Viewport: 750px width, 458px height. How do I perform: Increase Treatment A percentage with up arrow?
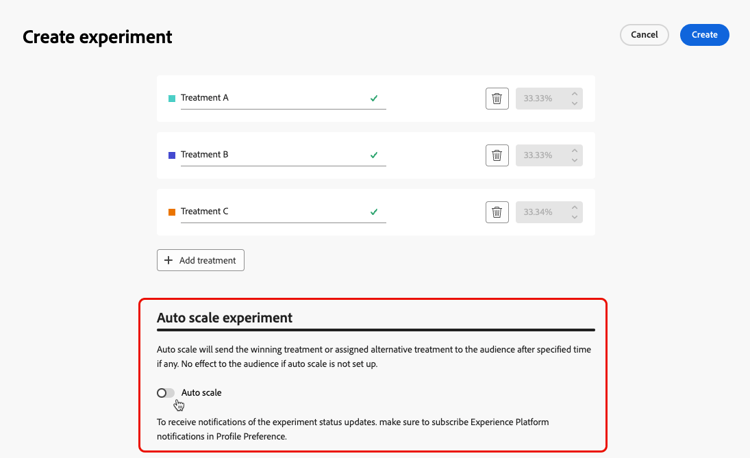575,93
